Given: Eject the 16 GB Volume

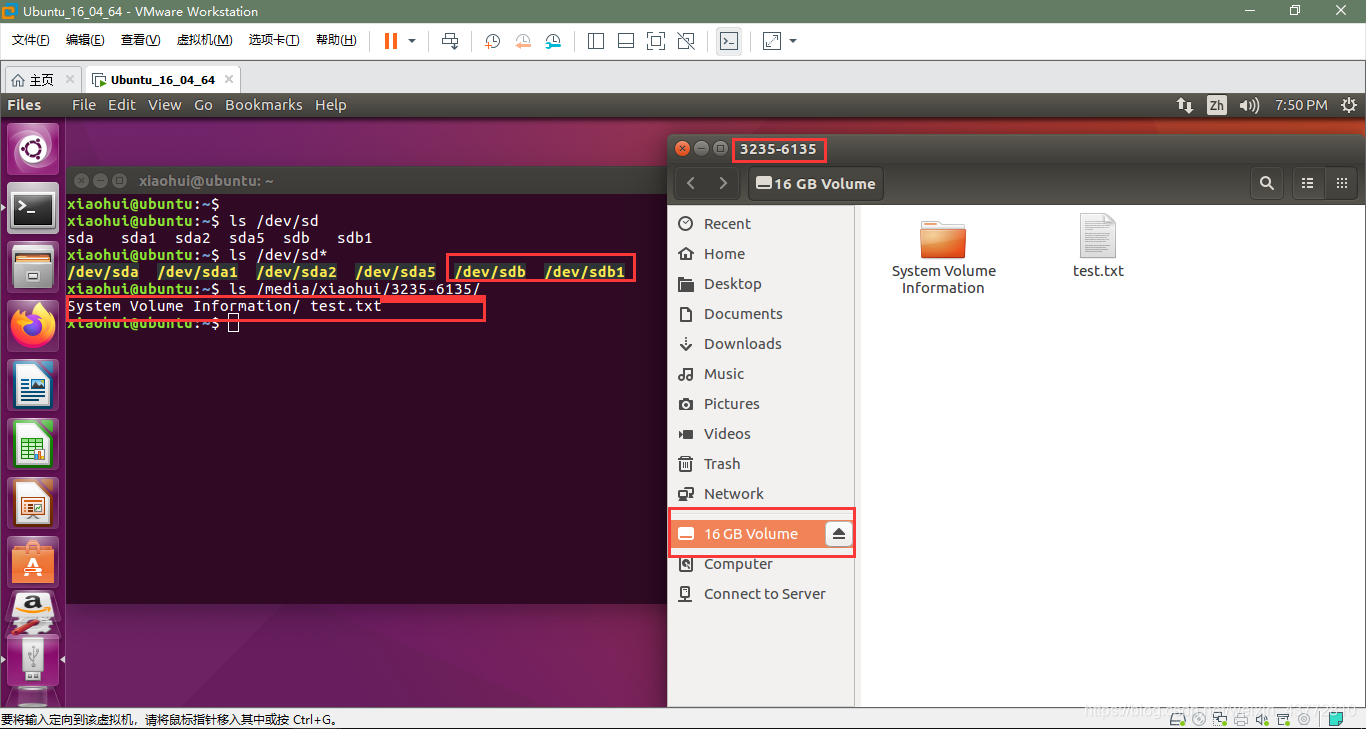Looking at the screenshot, I should click(839, 534).
